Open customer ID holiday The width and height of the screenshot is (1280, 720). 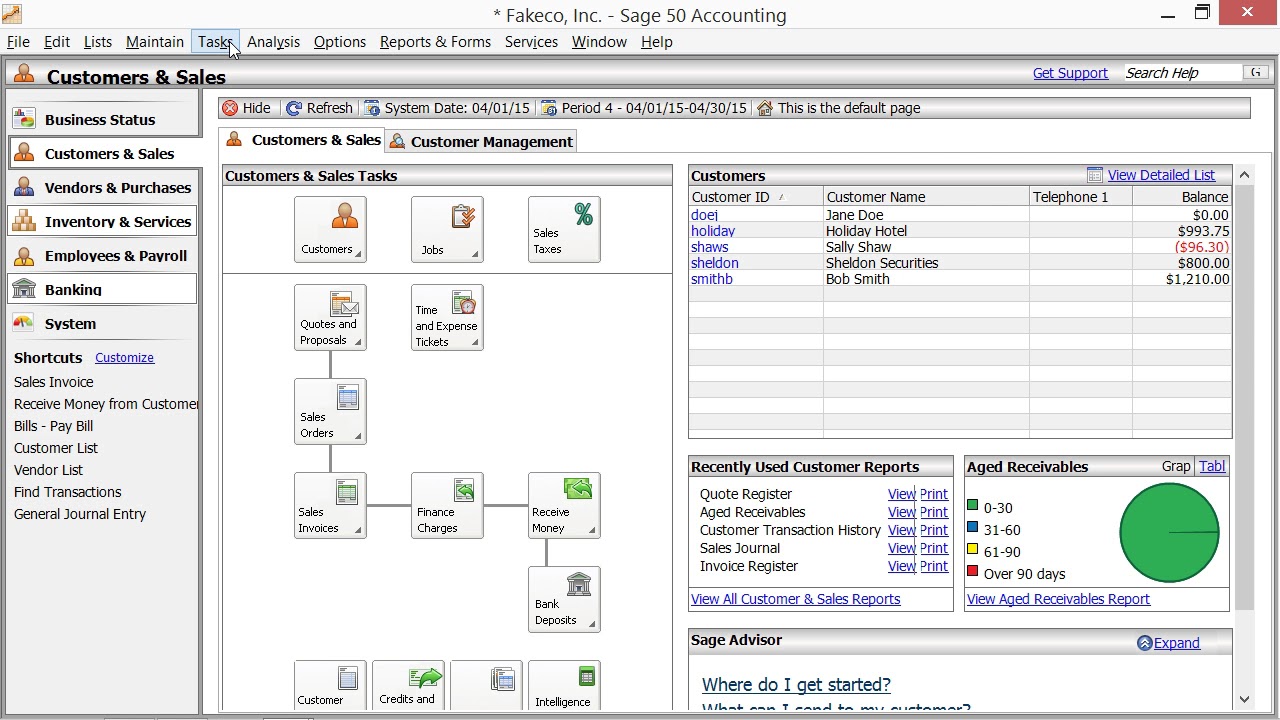[713, 231]
